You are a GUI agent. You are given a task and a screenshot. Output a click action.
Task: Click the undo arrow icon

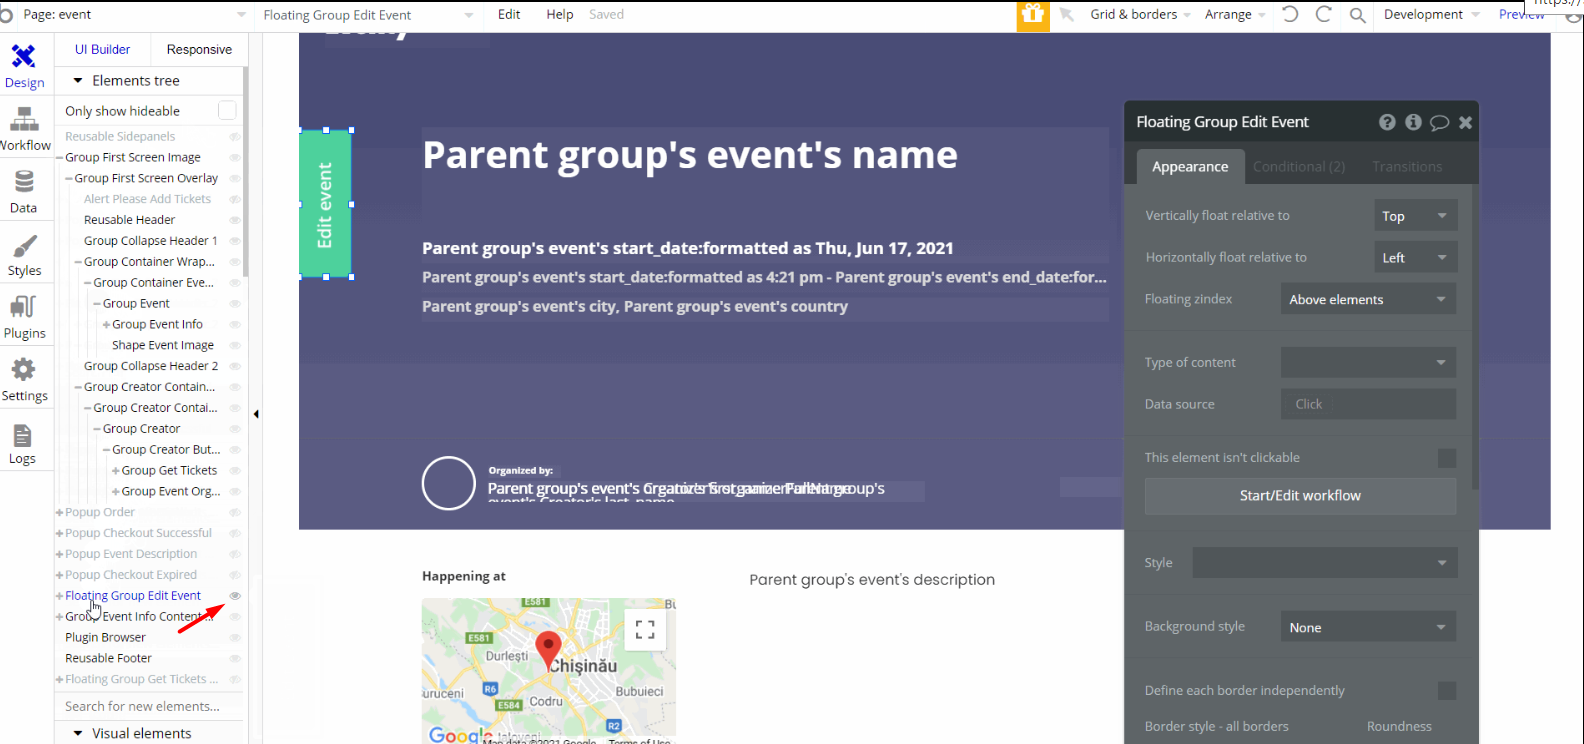(1290, 14)
